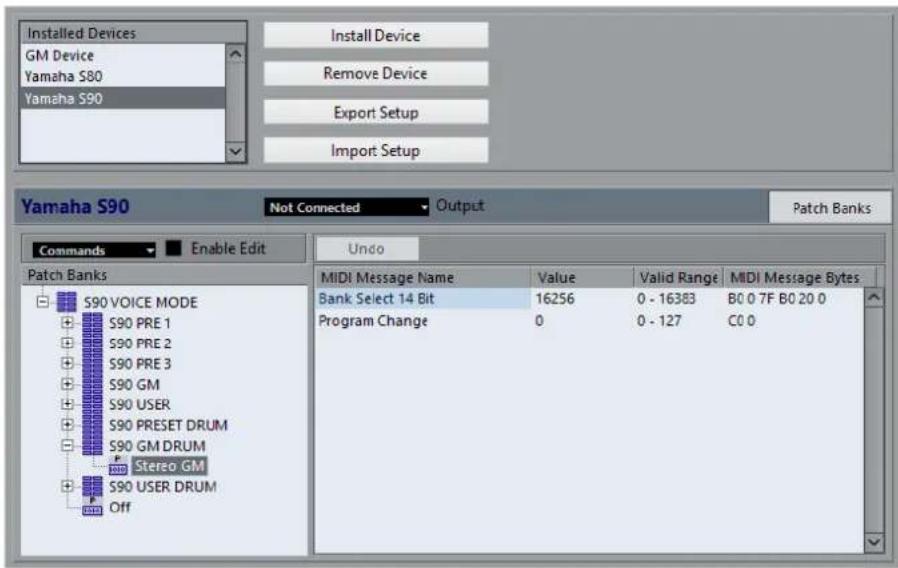The height and width of the screenshot is (568, 898).
Task: Select the S90 PRE 1 label
Action: 140,323
